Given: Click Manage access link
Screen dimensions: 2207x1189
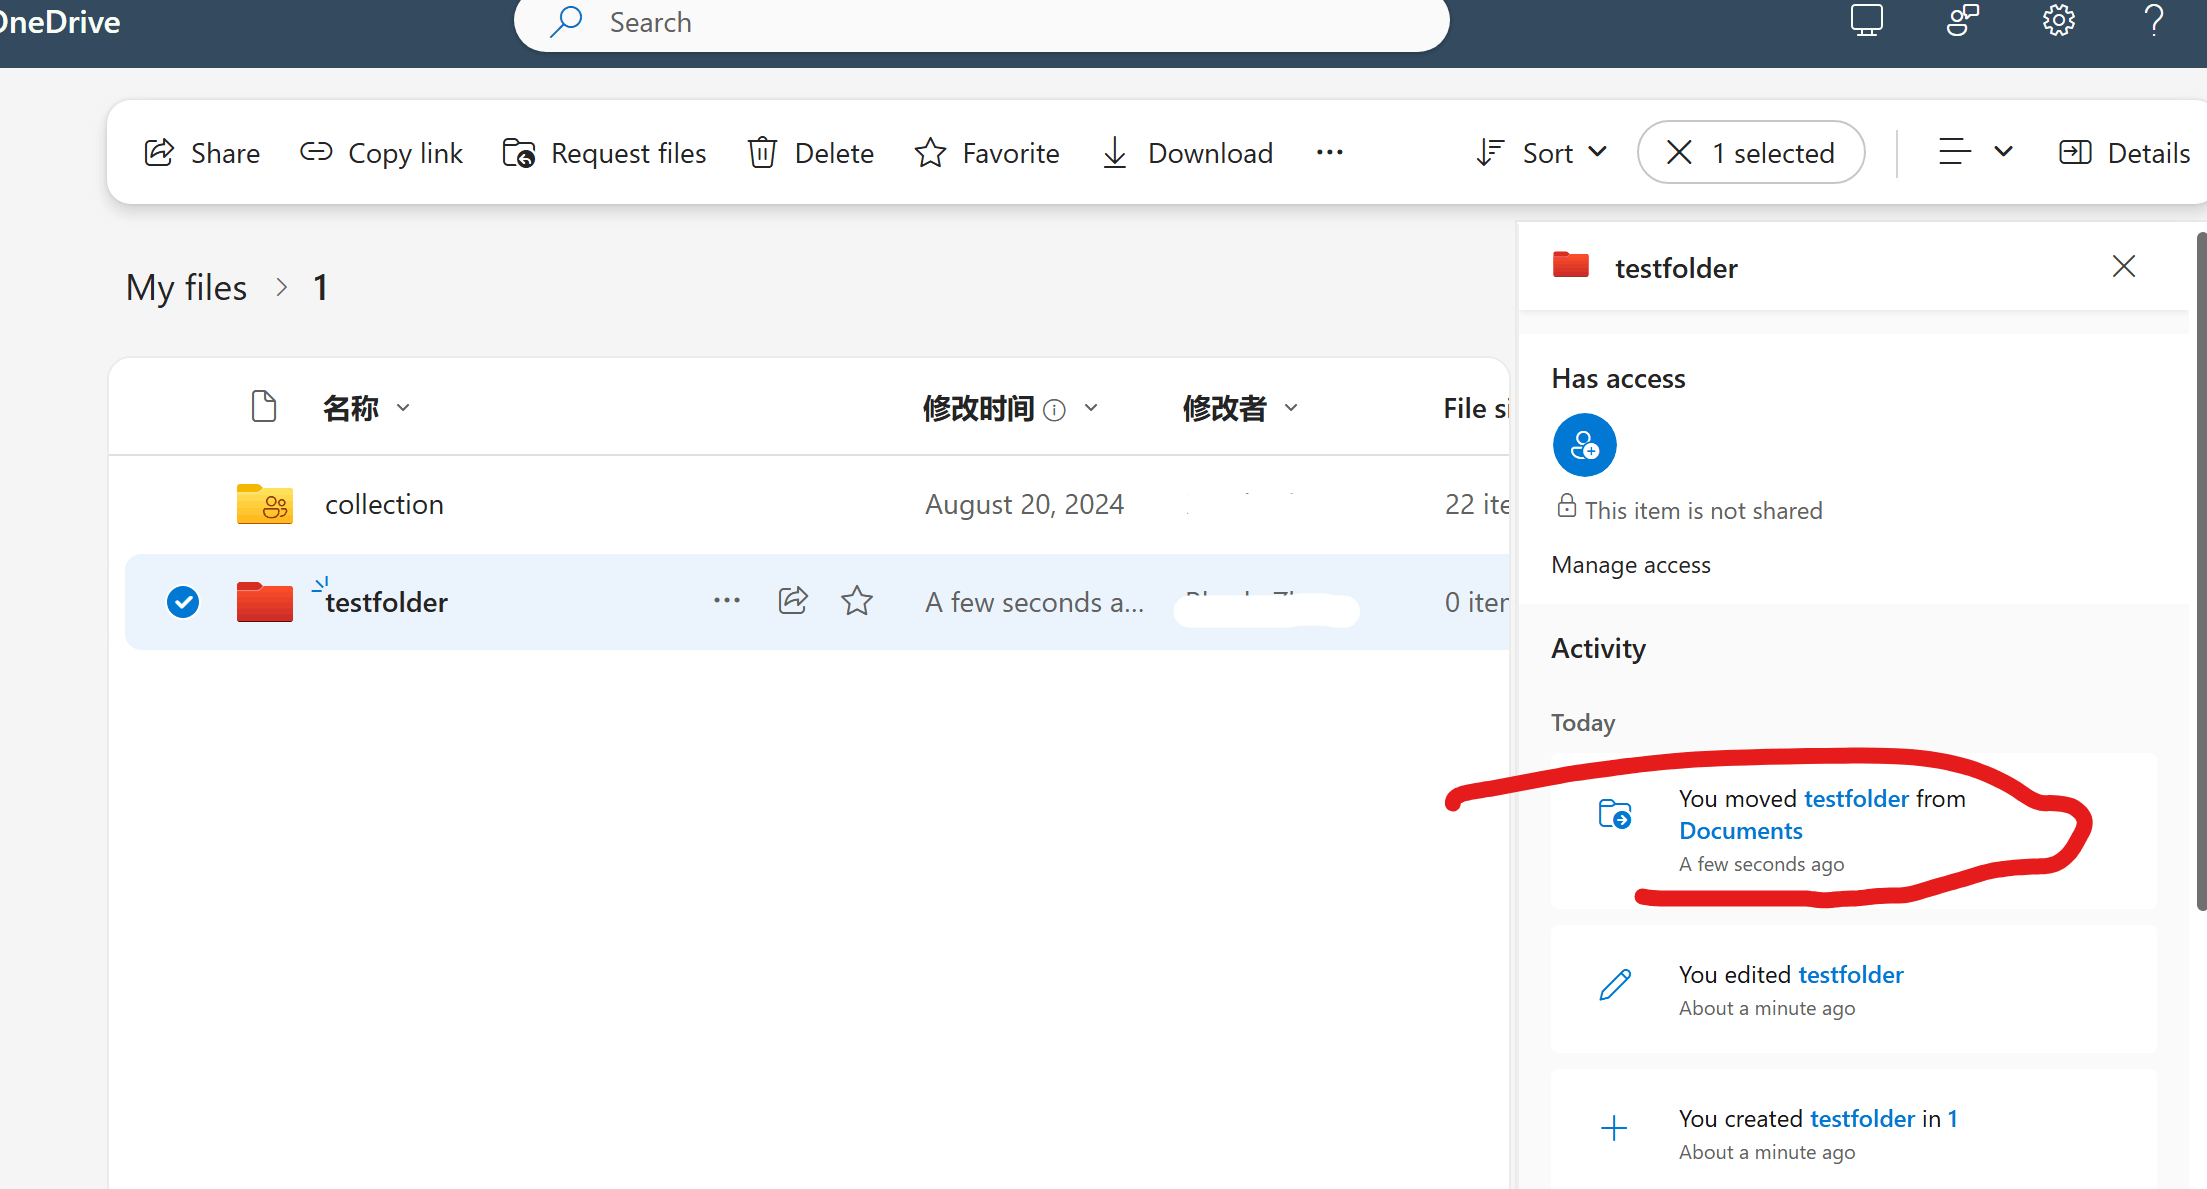Looking at the screenshot, I should pos(1631,565).
